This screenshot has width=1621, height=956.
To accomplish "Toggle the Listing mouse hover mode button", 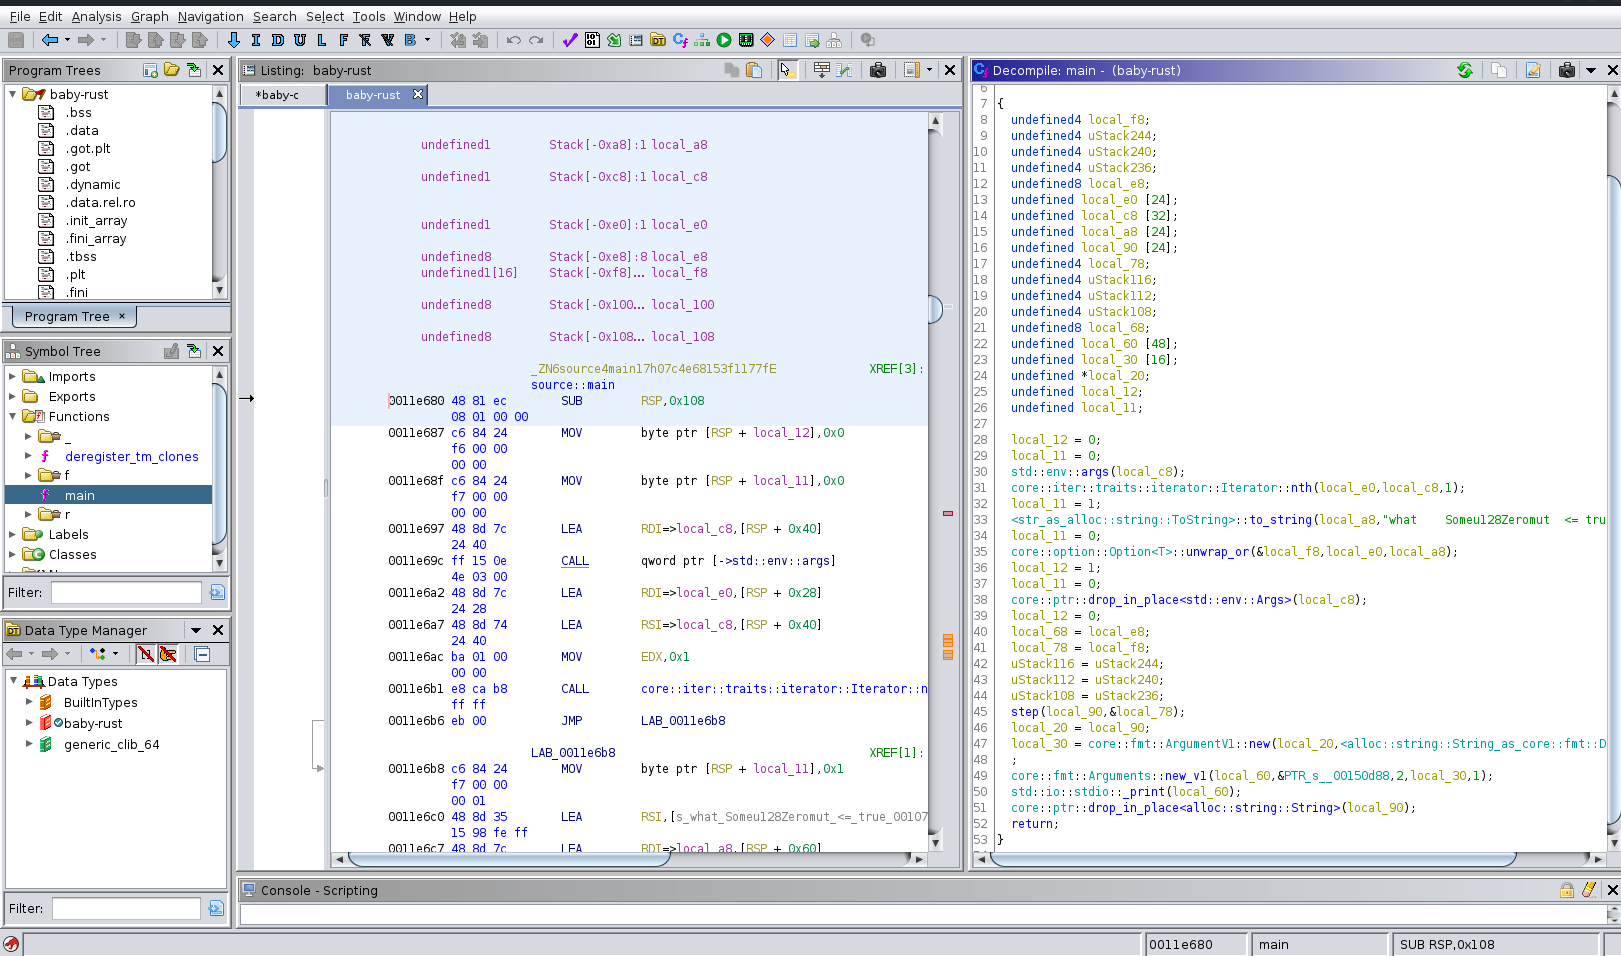I will coord(787,70).
